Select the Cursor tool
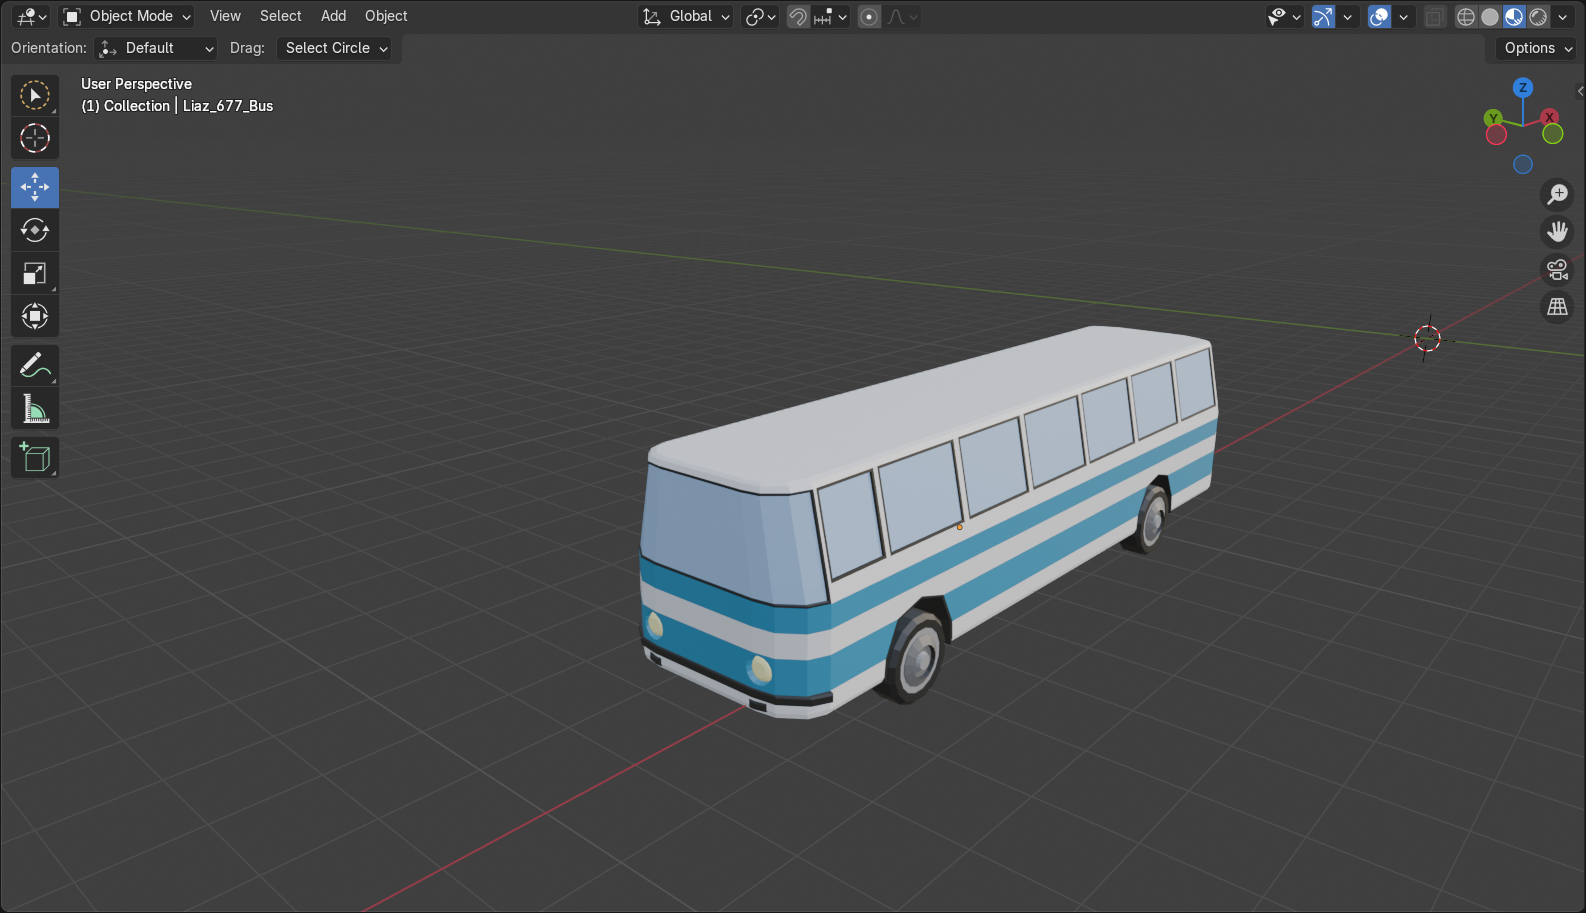This screenshot has height=913, width=1586. pos(35,138)
